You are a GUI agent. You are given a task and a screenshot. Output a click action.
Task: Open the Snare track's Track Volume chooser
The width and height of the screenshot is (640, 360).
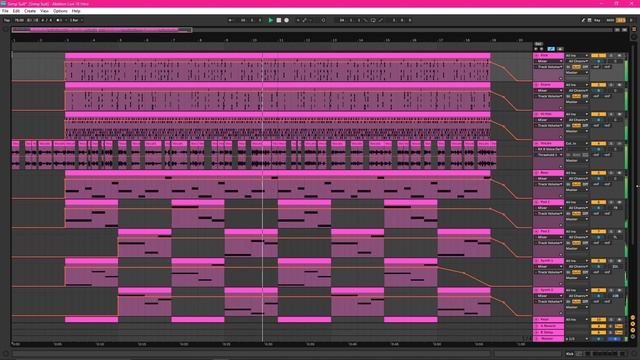tap(549, 96)
